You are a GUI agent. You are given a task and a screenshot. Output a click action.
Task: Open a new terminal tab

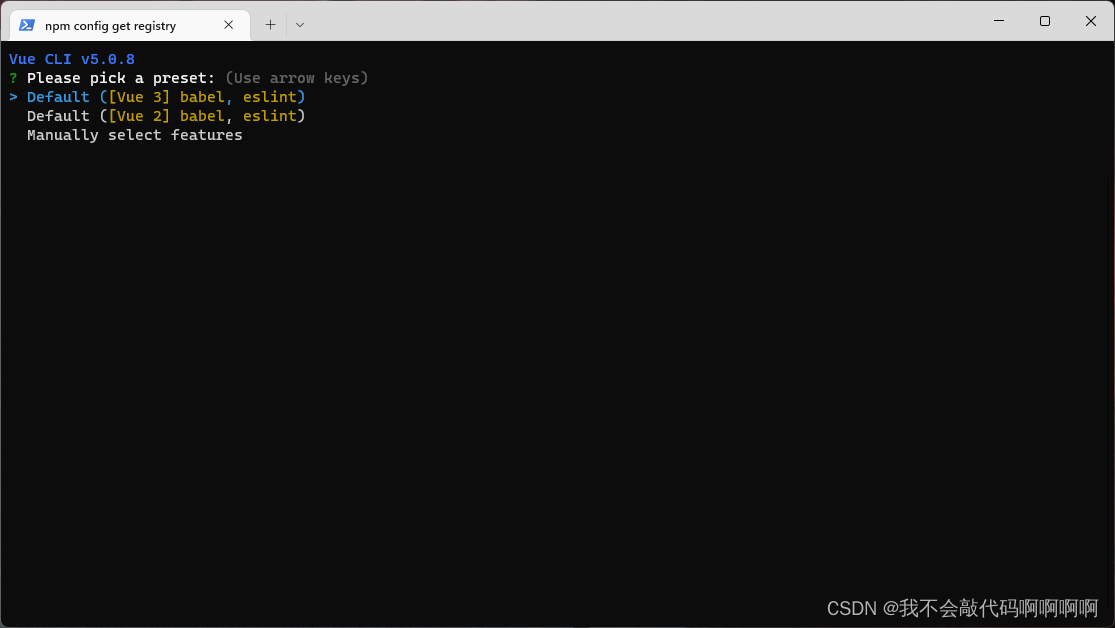pyautogui.click(x=270, y=25)
